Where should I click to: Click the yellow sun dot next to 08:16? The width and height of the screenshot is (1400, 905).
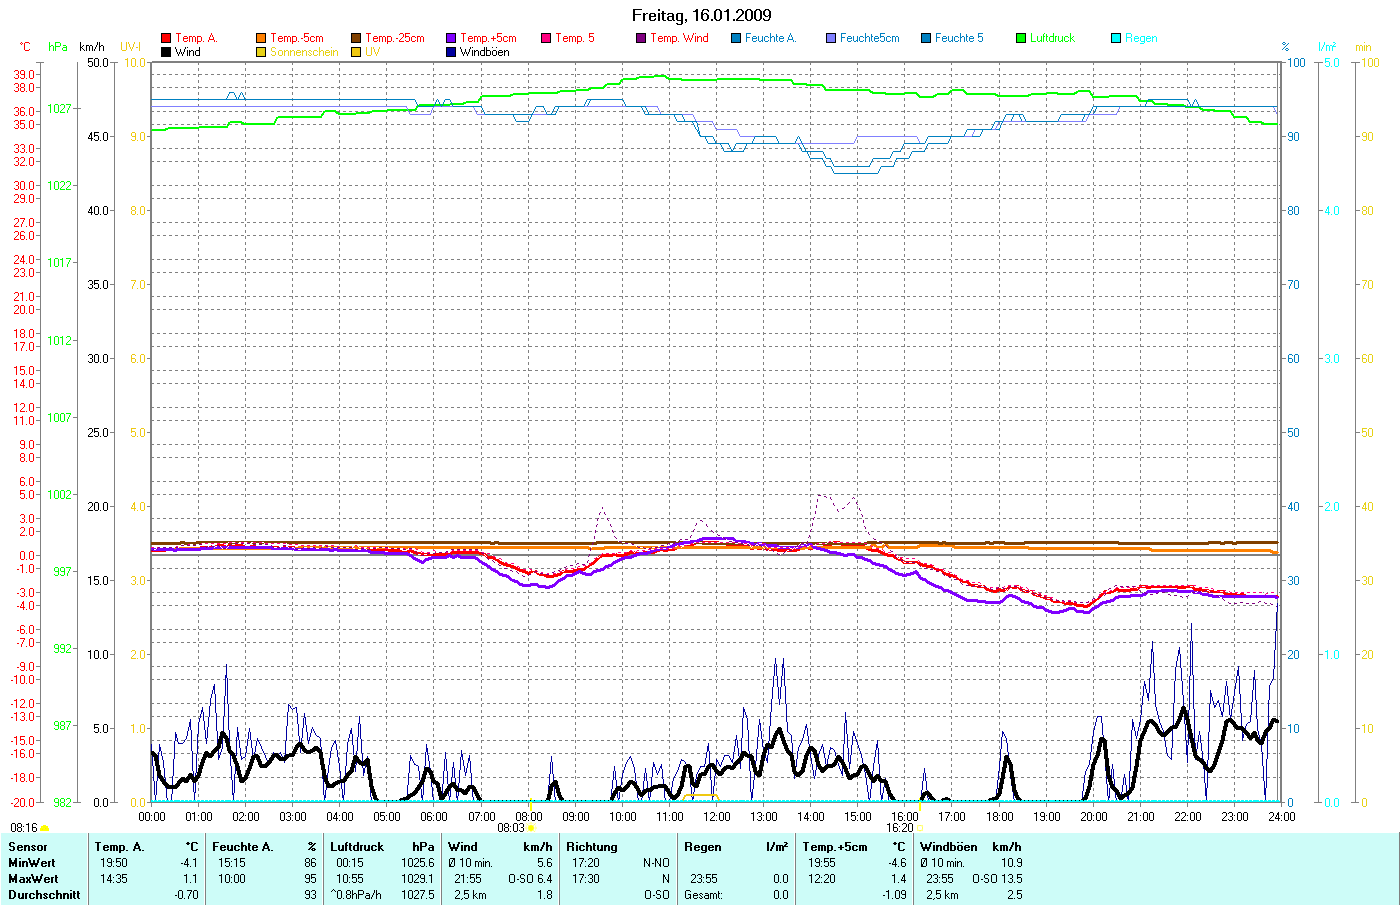44,828
